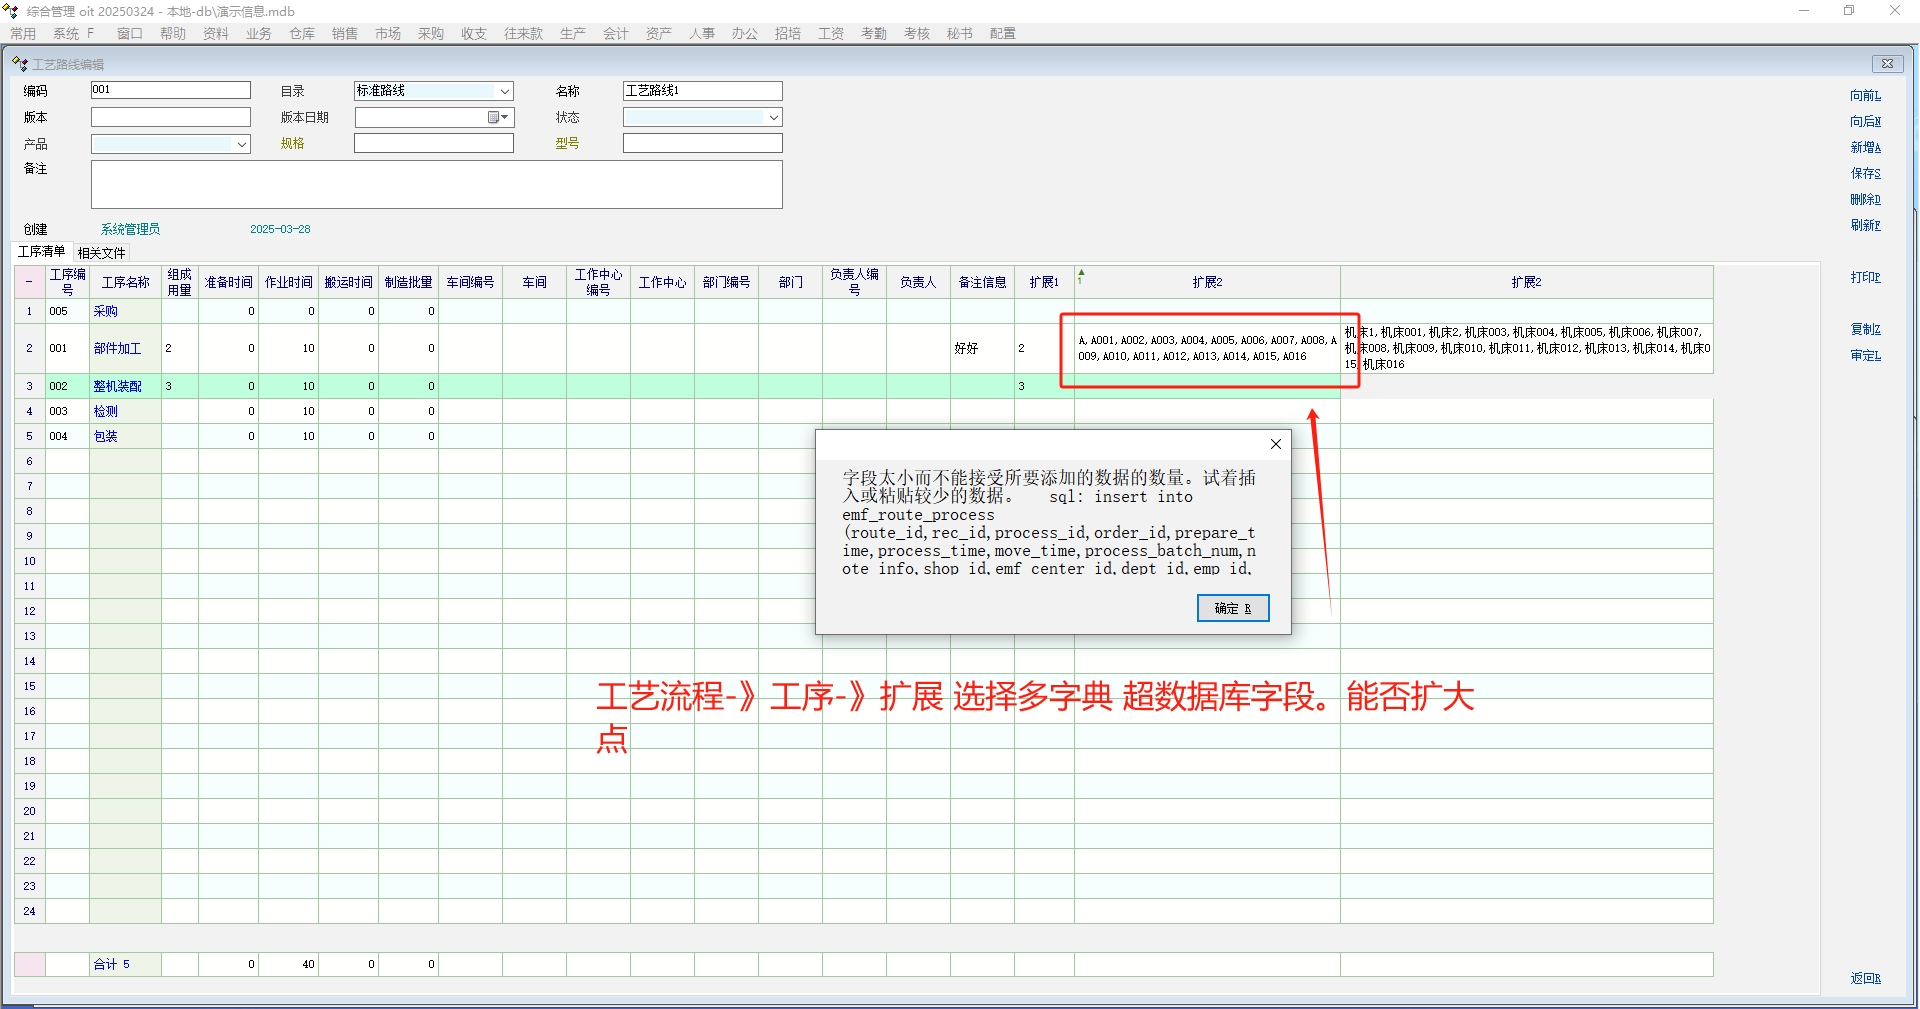Click the 工艺路线编辑 window title icon
The height and width of the screenshot is (1009, 1920).
[20, 64]
